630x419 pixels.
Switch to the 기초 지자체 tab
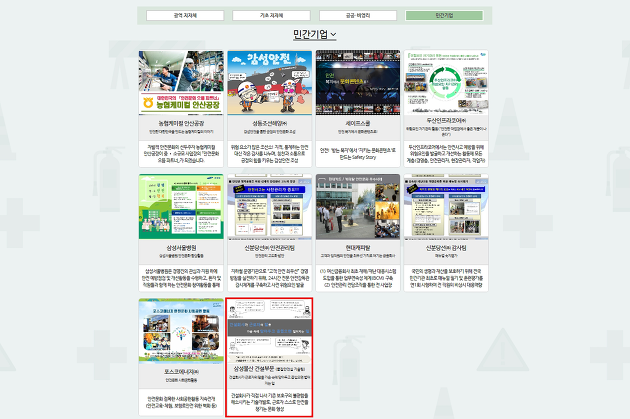[271, 15]
